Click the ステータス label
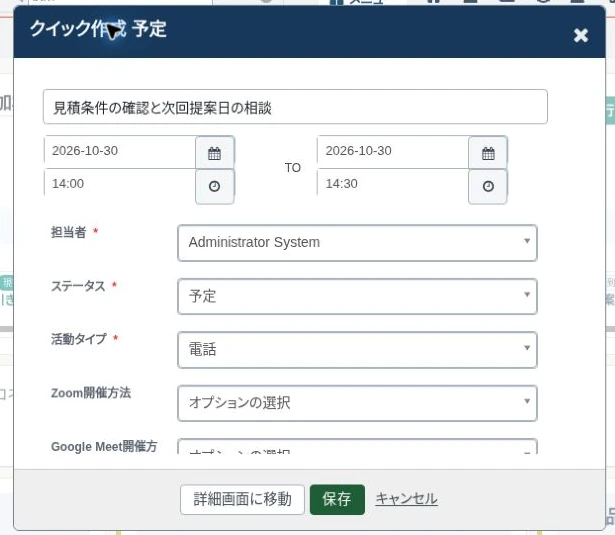This screenshot has height=535, width=615. [78, 286]
